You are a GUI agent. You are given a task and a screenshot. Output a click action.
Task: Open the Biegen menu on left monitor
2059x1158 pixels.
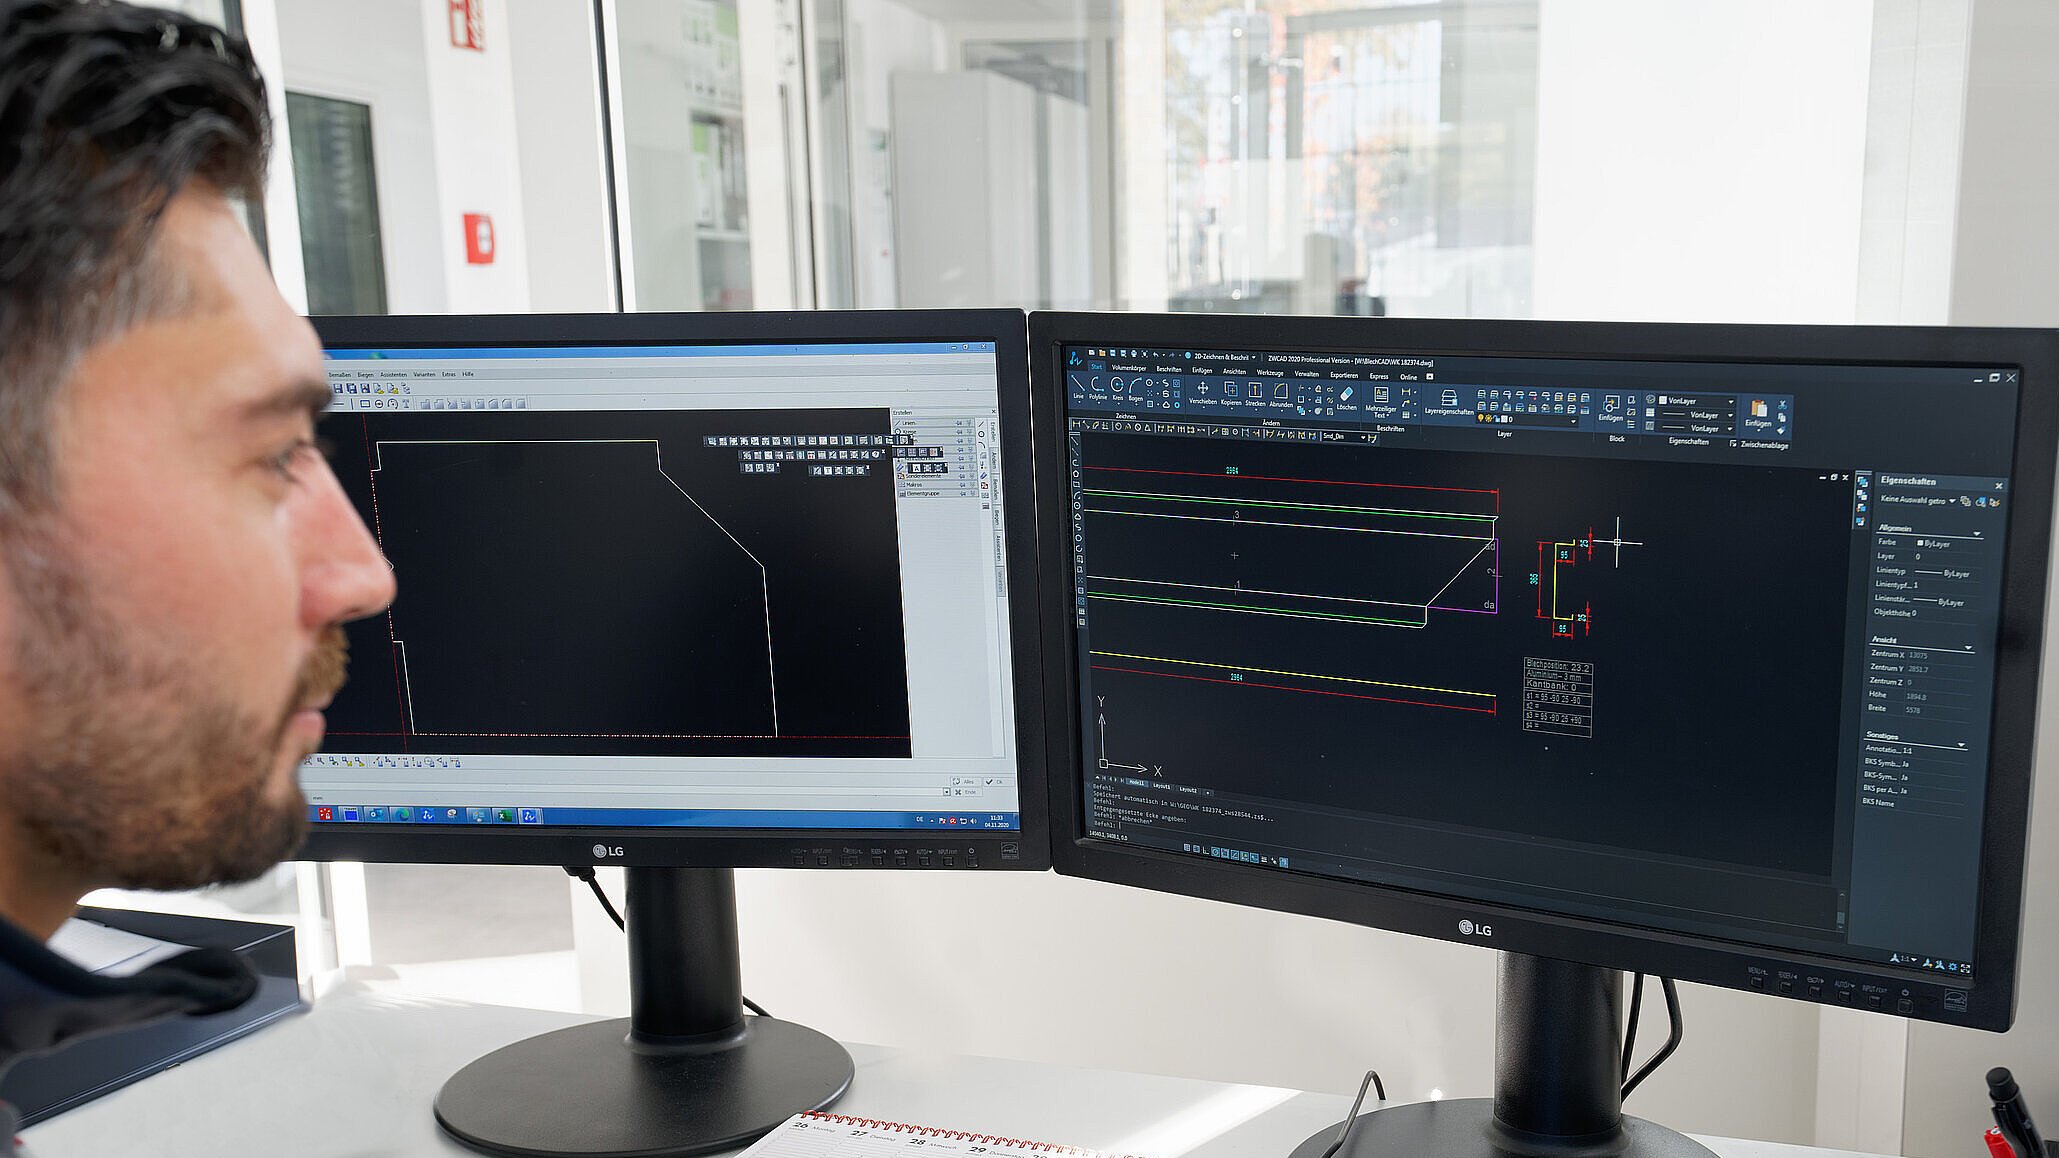coord(365,374)
